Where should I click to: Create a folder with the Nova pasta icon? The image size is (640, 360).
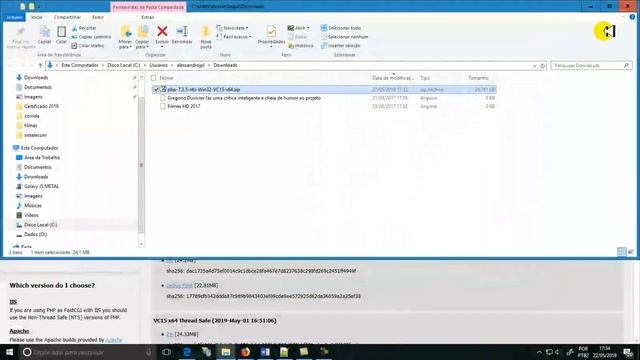206,31
